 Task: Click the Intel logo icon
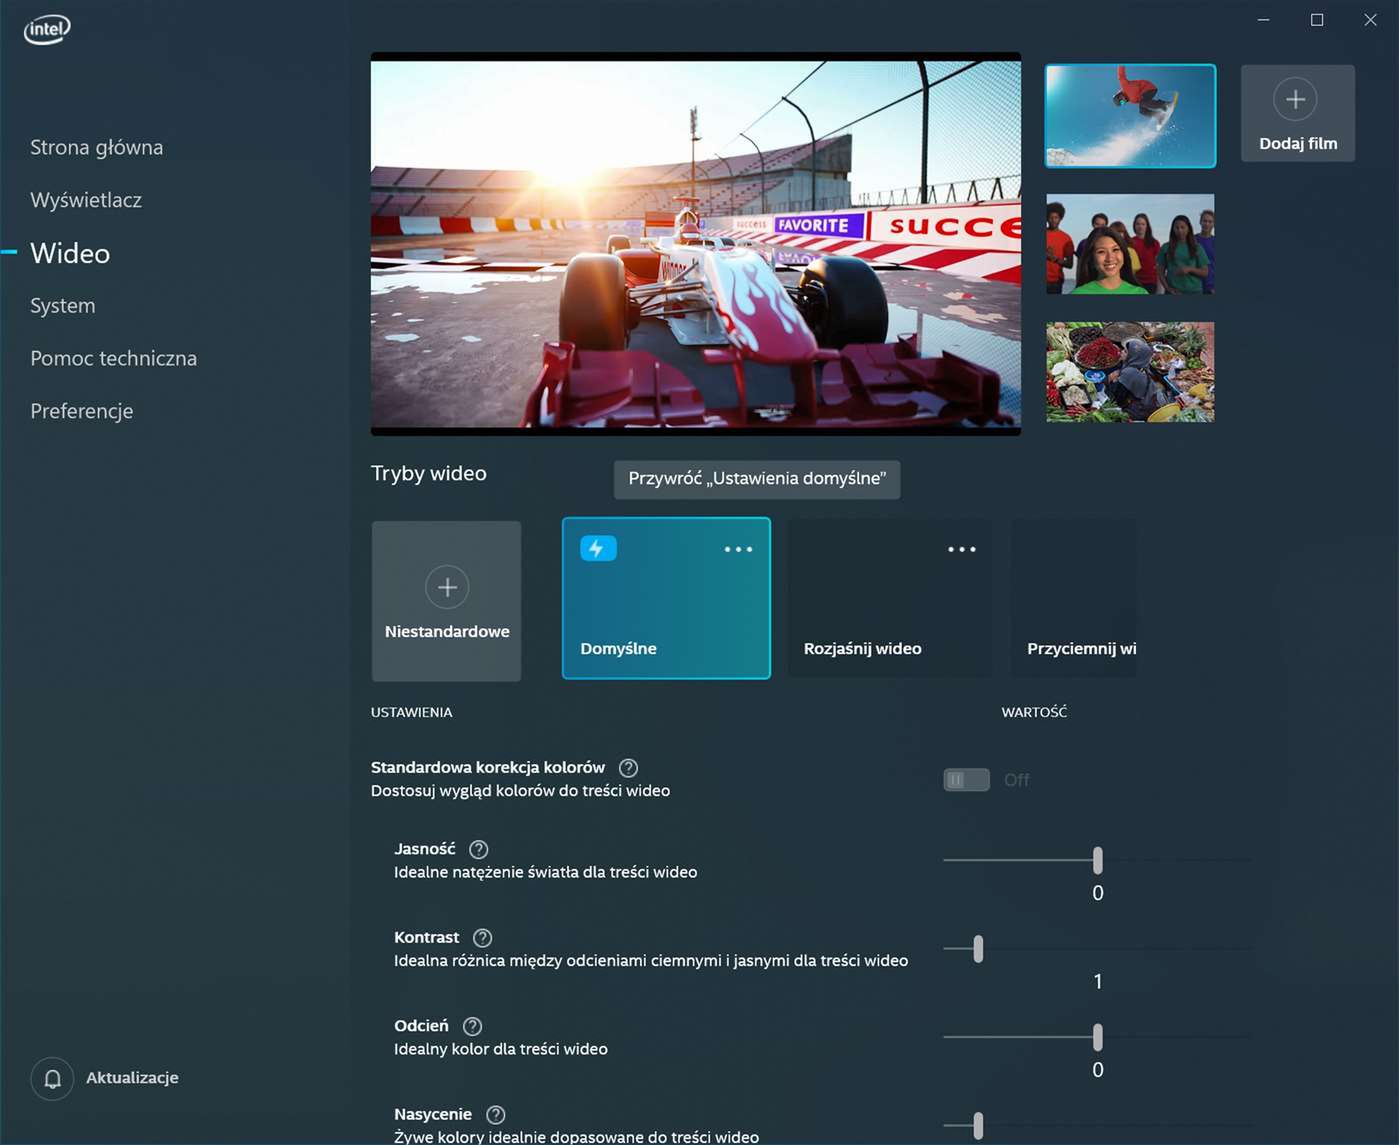(47, 29)
